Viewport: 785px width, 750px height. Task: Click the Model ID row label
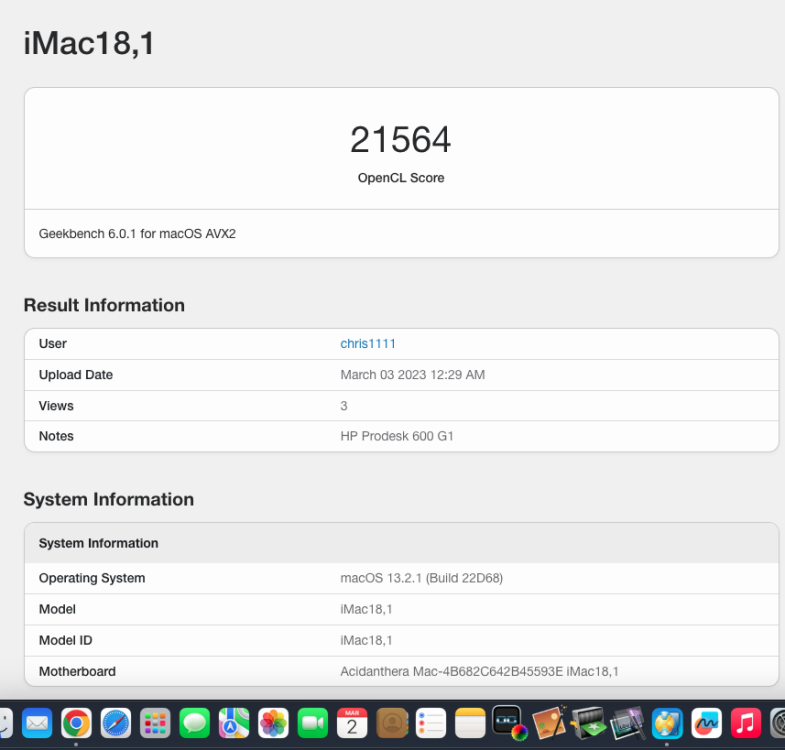click(66, 640)
